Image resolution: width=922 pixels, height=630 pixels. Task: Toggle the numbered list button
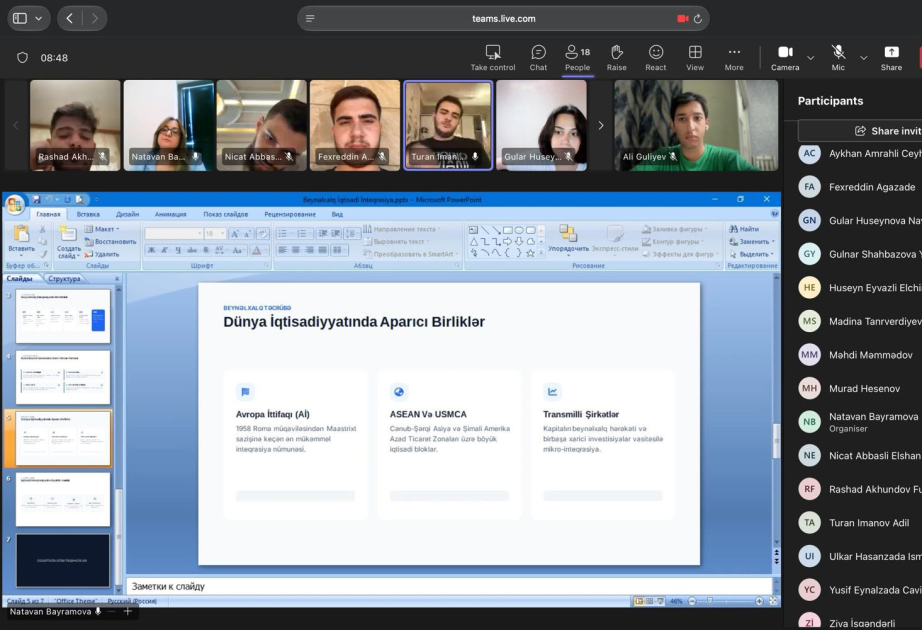(x=304, y=234)
